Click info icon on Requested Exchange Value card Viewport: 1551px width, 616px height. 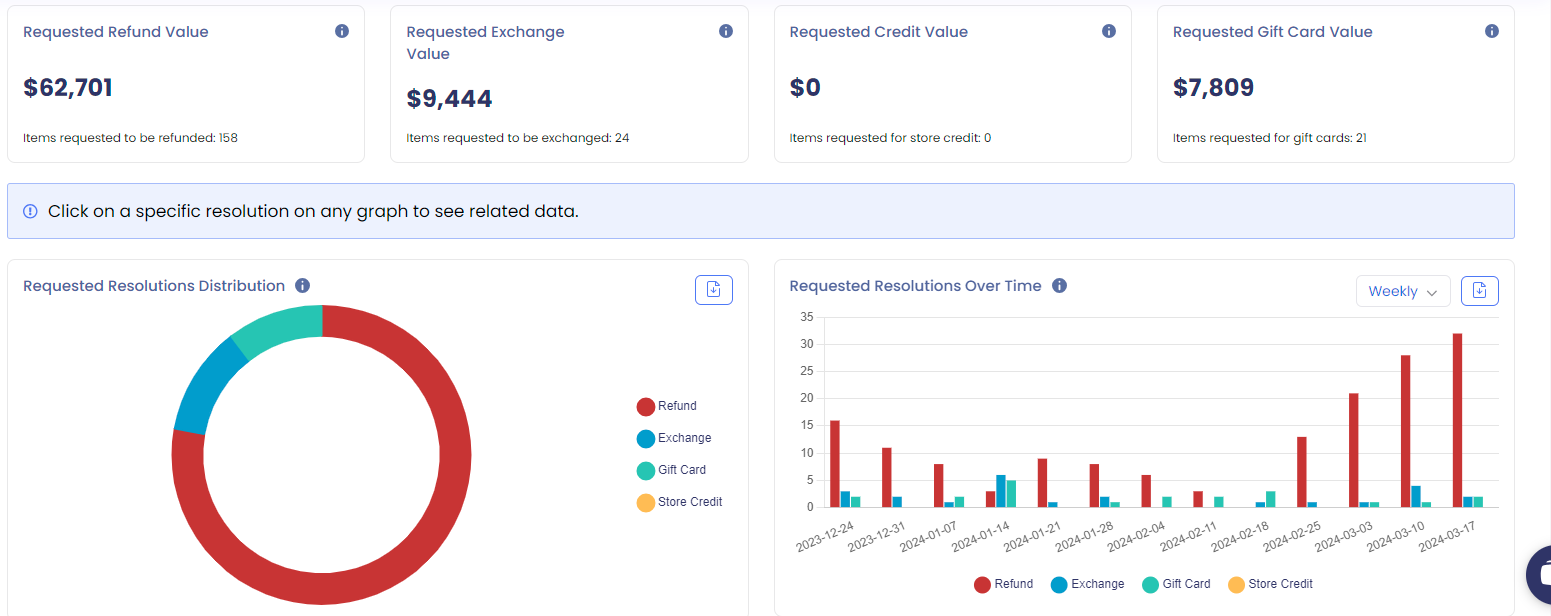pyautogui.click(x=725, y=31)
